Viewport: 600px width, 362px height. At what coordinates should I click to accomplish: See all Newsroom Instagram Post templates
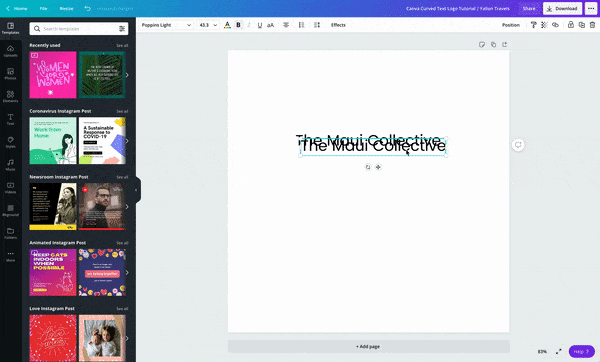point(122,177)
